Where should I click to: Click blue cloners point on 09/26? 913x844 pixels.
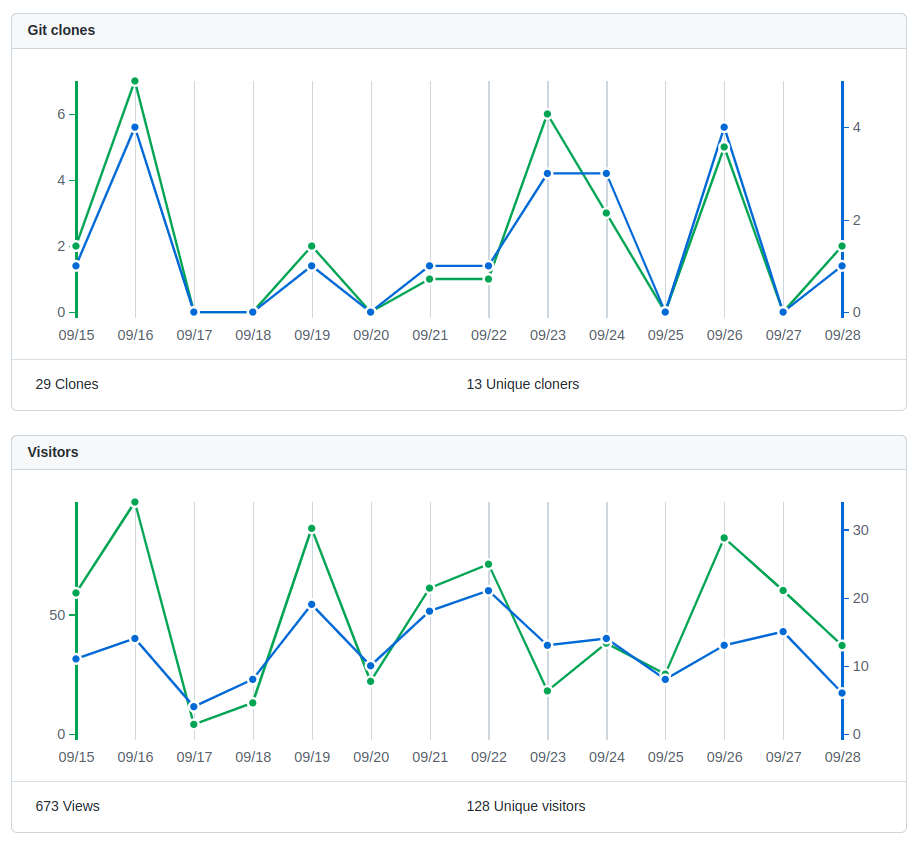(724, 128)
